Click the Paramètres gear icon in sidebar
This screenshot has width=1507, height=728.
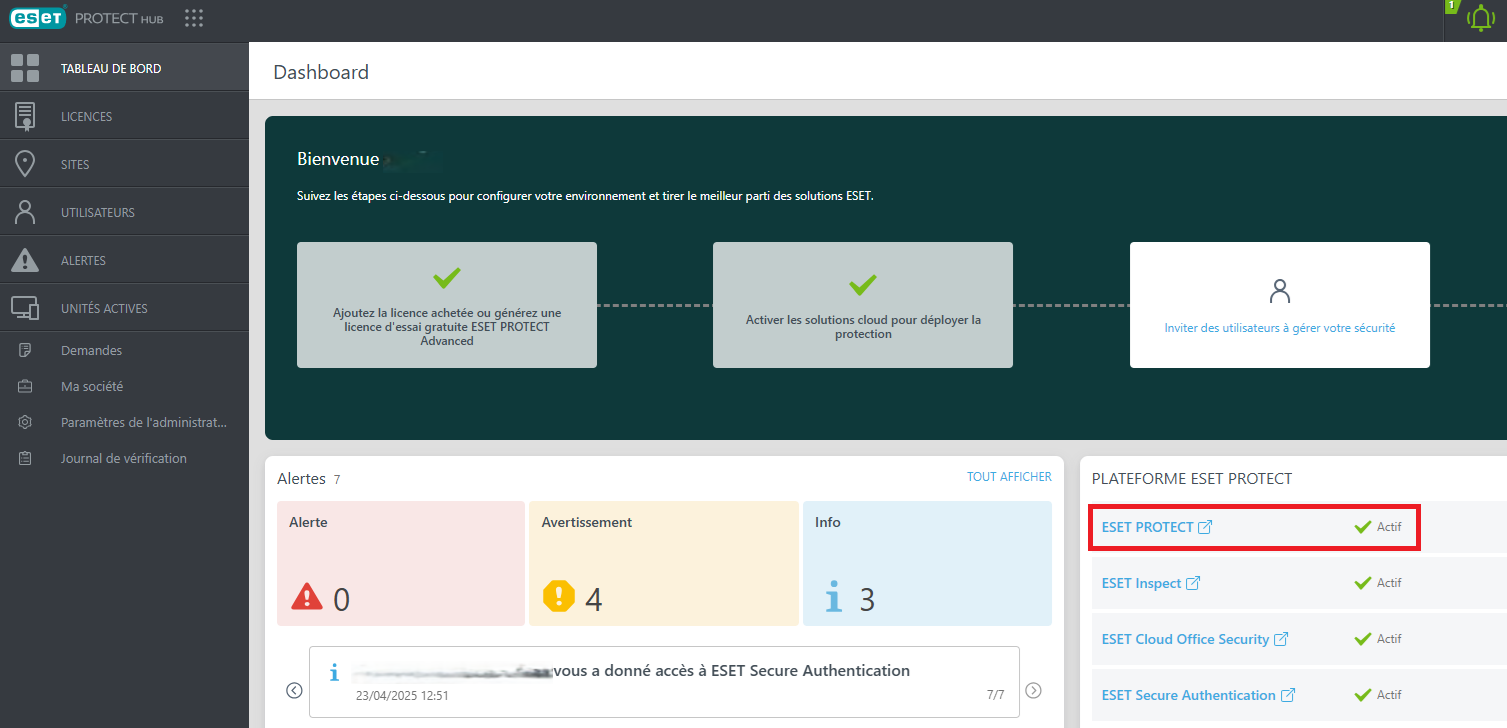[x=25, y=422]
